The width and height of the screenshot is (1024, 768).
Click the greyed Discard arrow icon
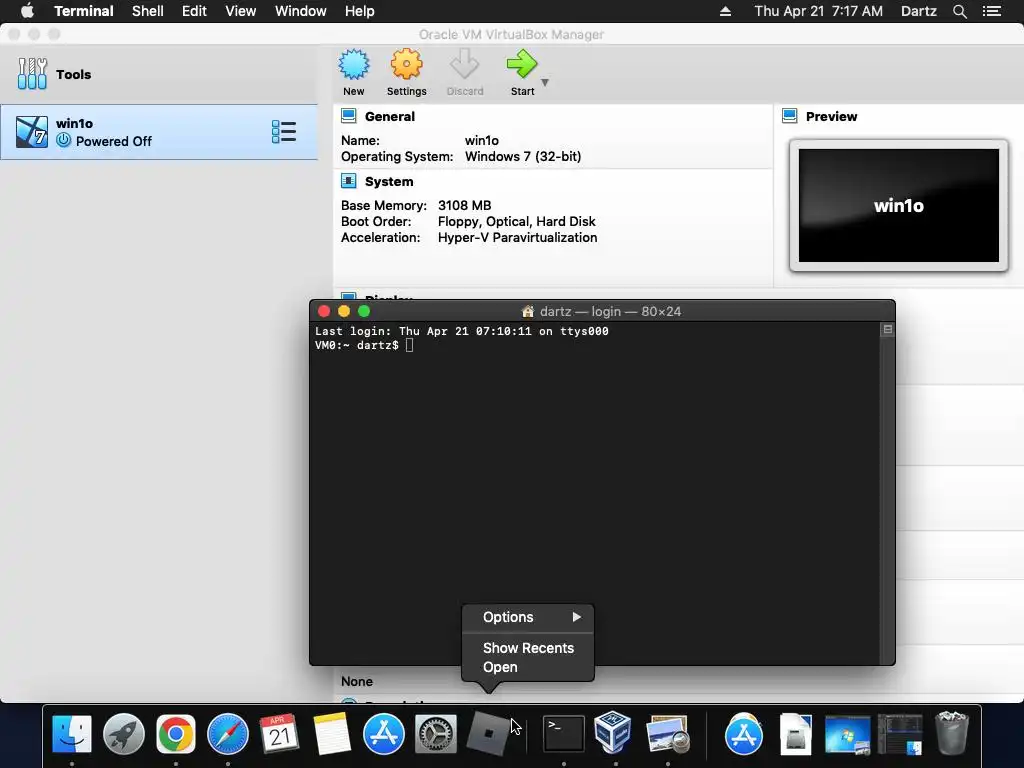point(465,65)
